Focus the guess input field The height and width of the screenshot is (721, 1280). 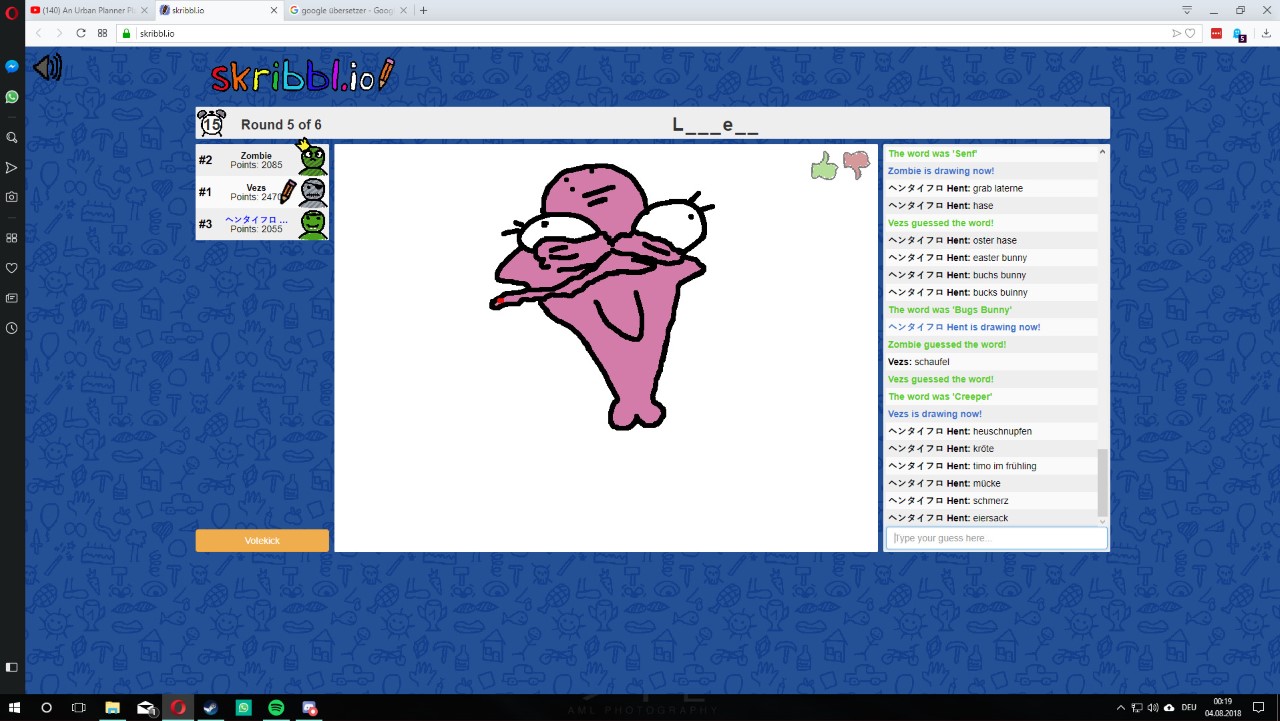996,538
